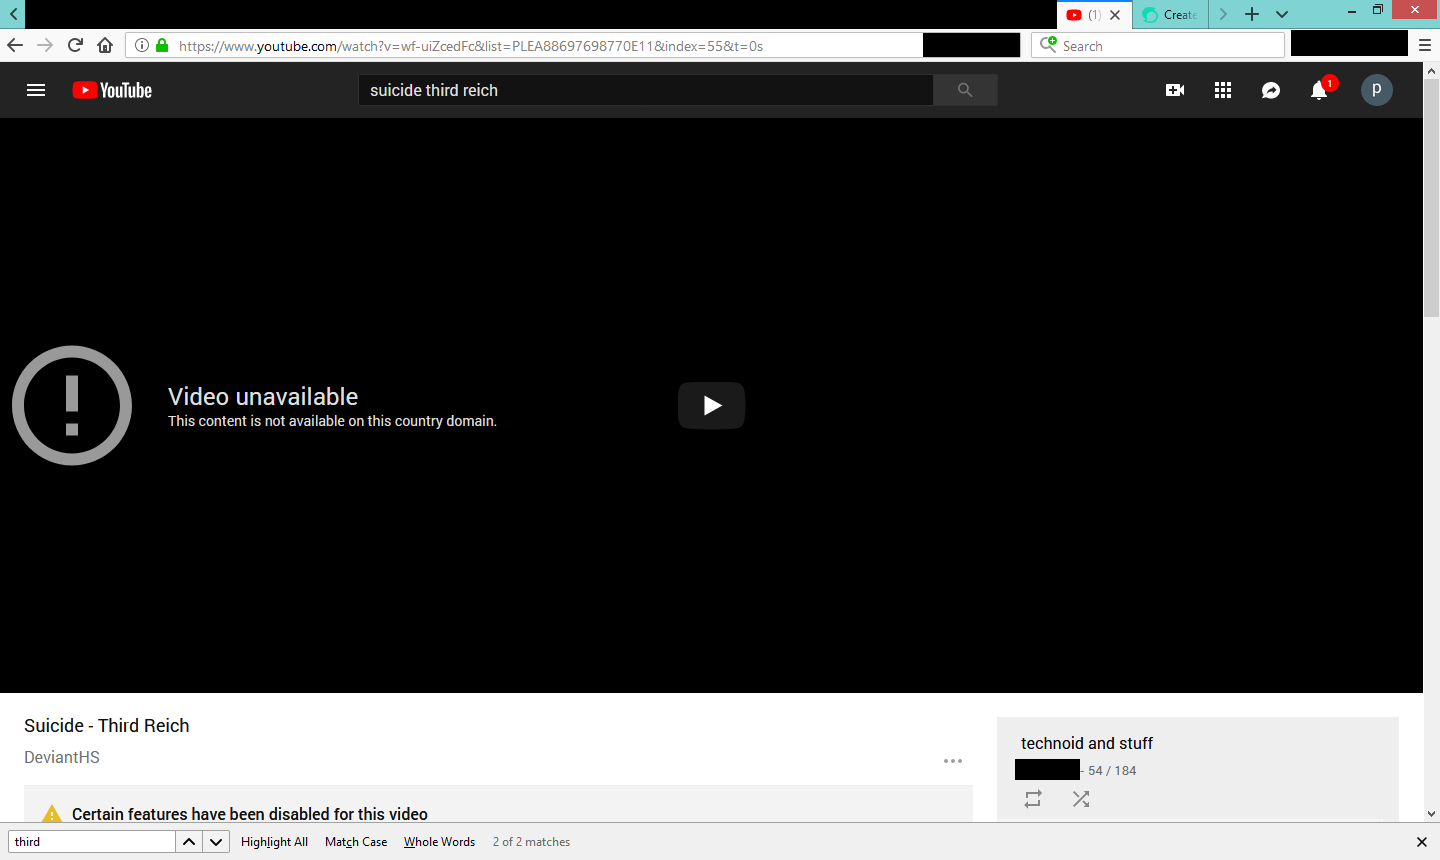Click the page vertical scrollbar thumb
The image size is (1440, 860).
1431,198
